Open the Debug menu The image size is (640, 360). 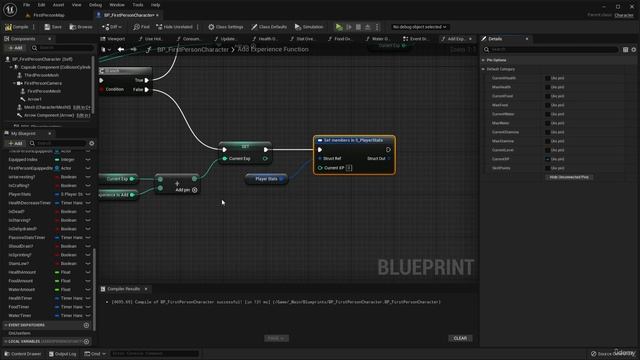95,5
